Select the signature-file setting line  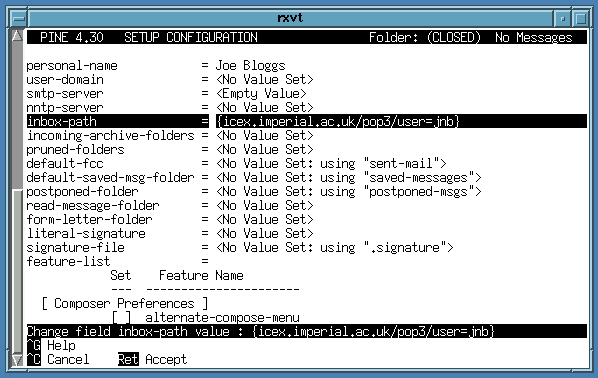click(240, 248)
